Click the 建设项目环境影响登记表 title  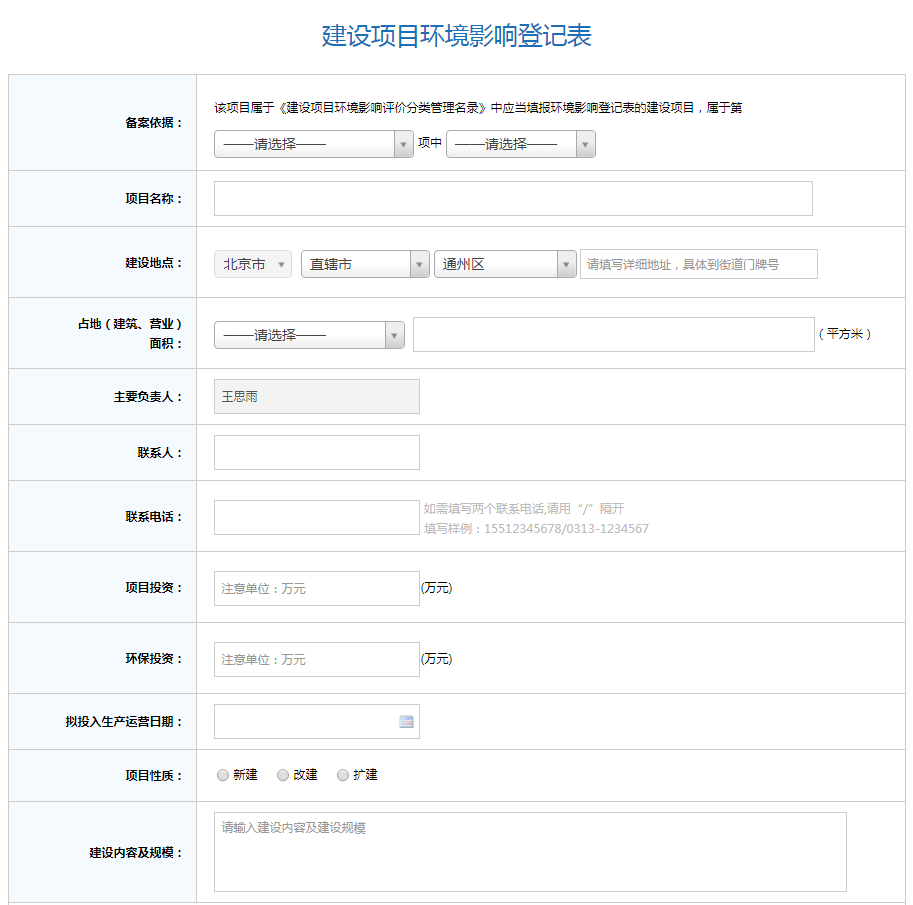(x=456, y=36)
